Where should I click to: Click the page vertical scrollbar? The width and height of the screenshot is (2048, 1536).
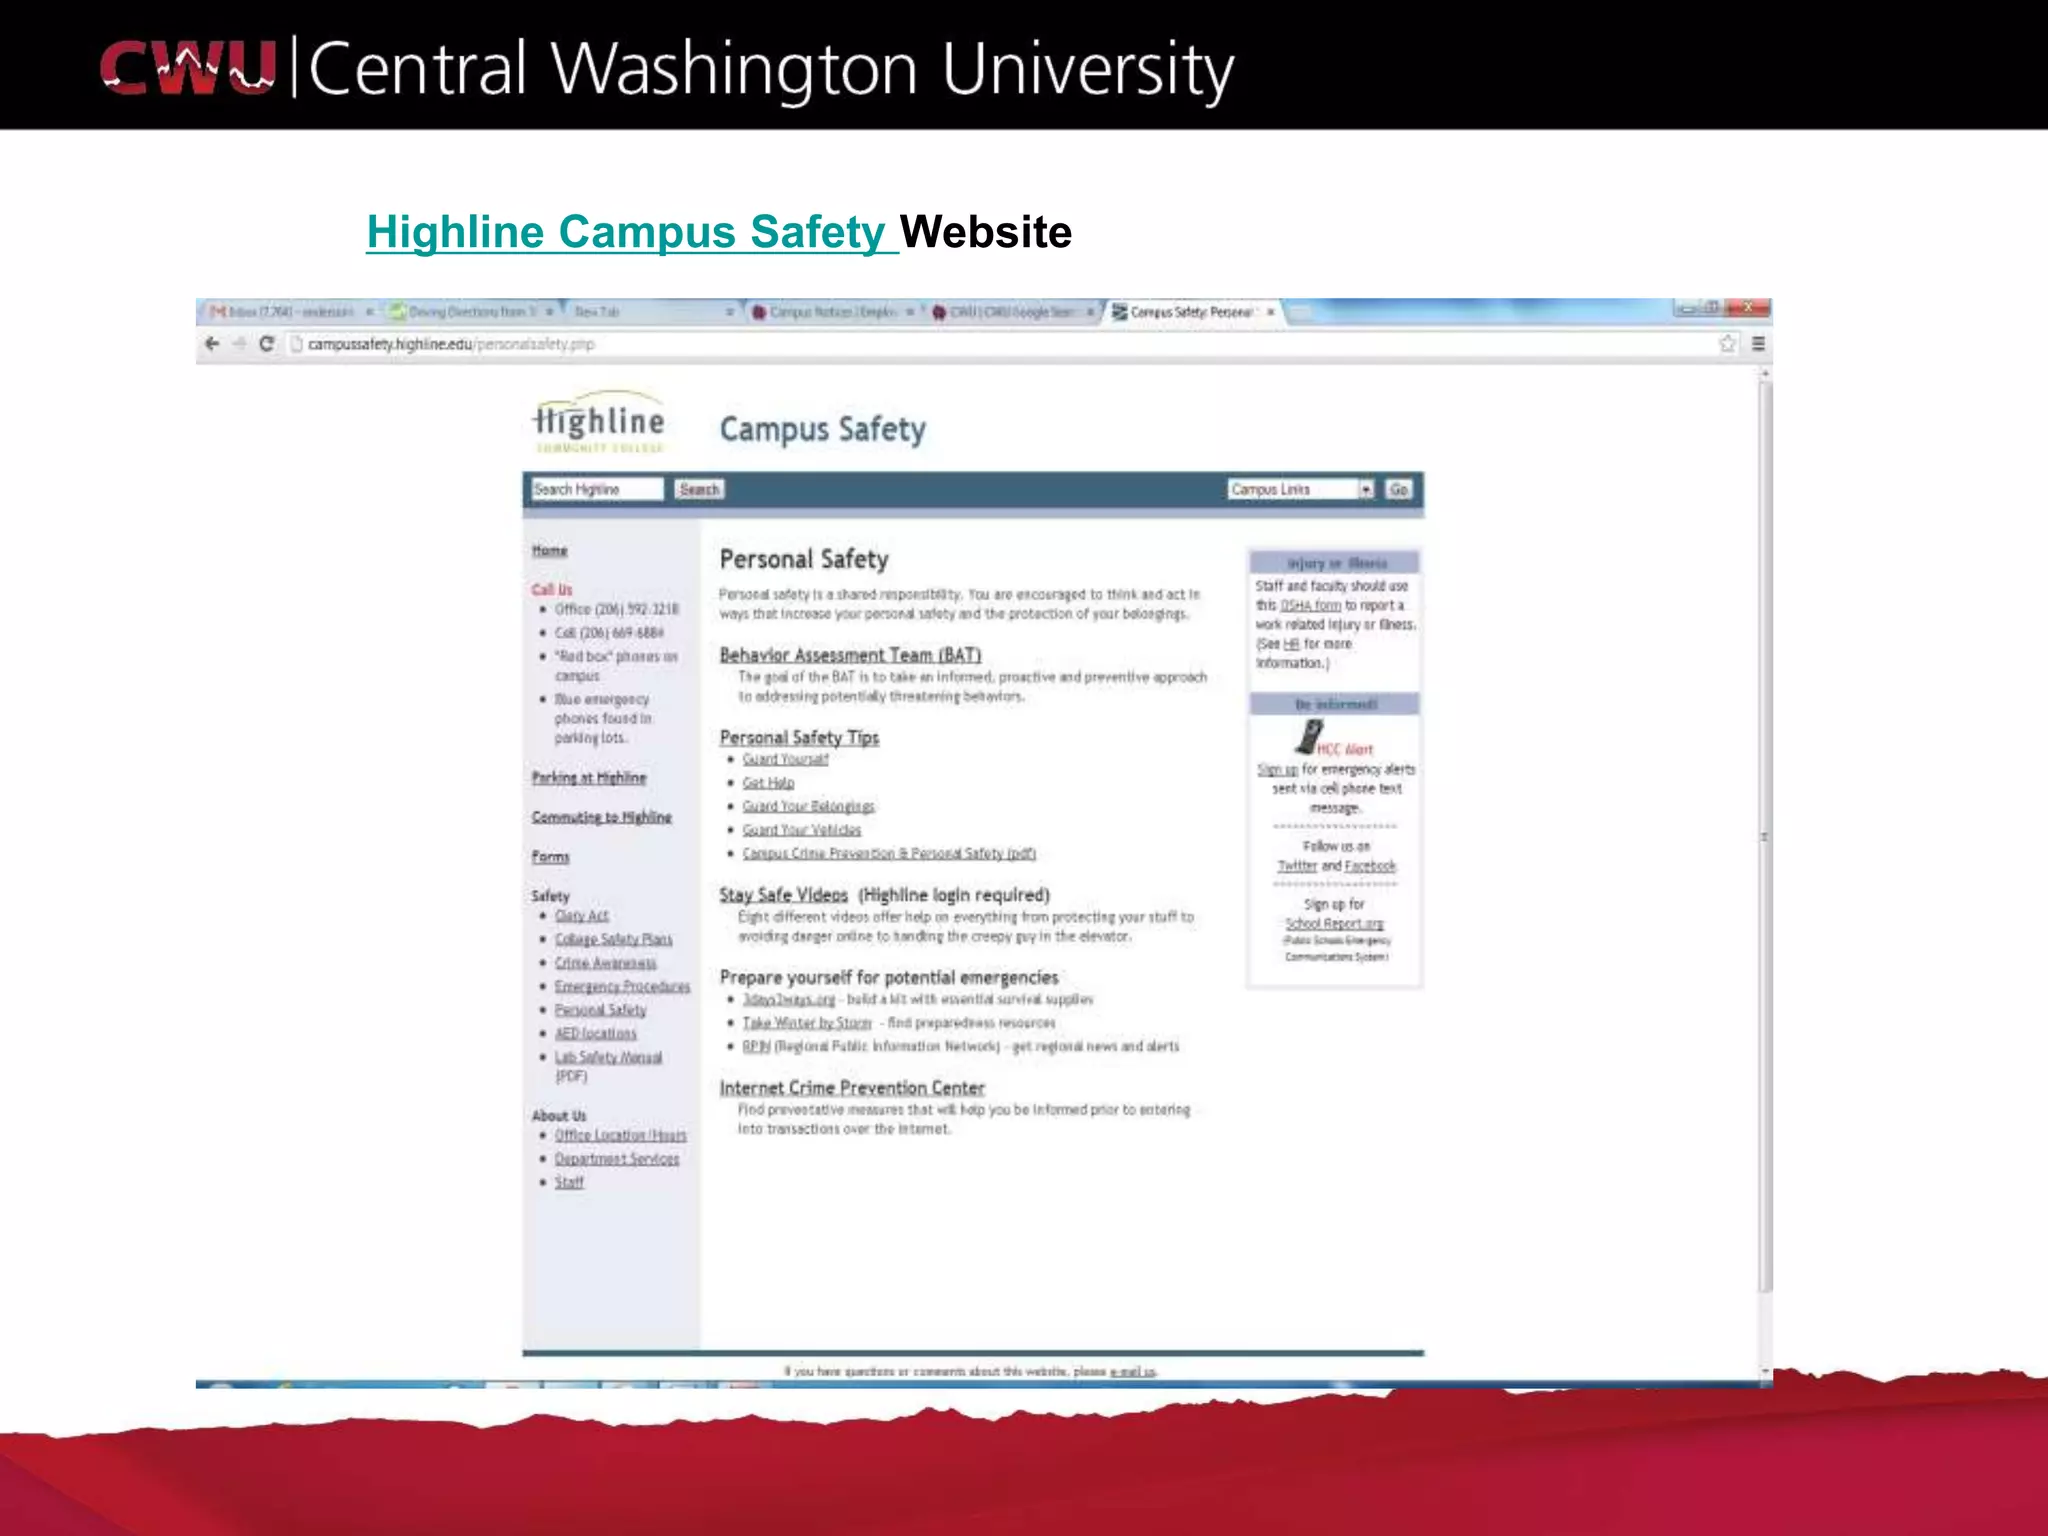point(1765,837)
